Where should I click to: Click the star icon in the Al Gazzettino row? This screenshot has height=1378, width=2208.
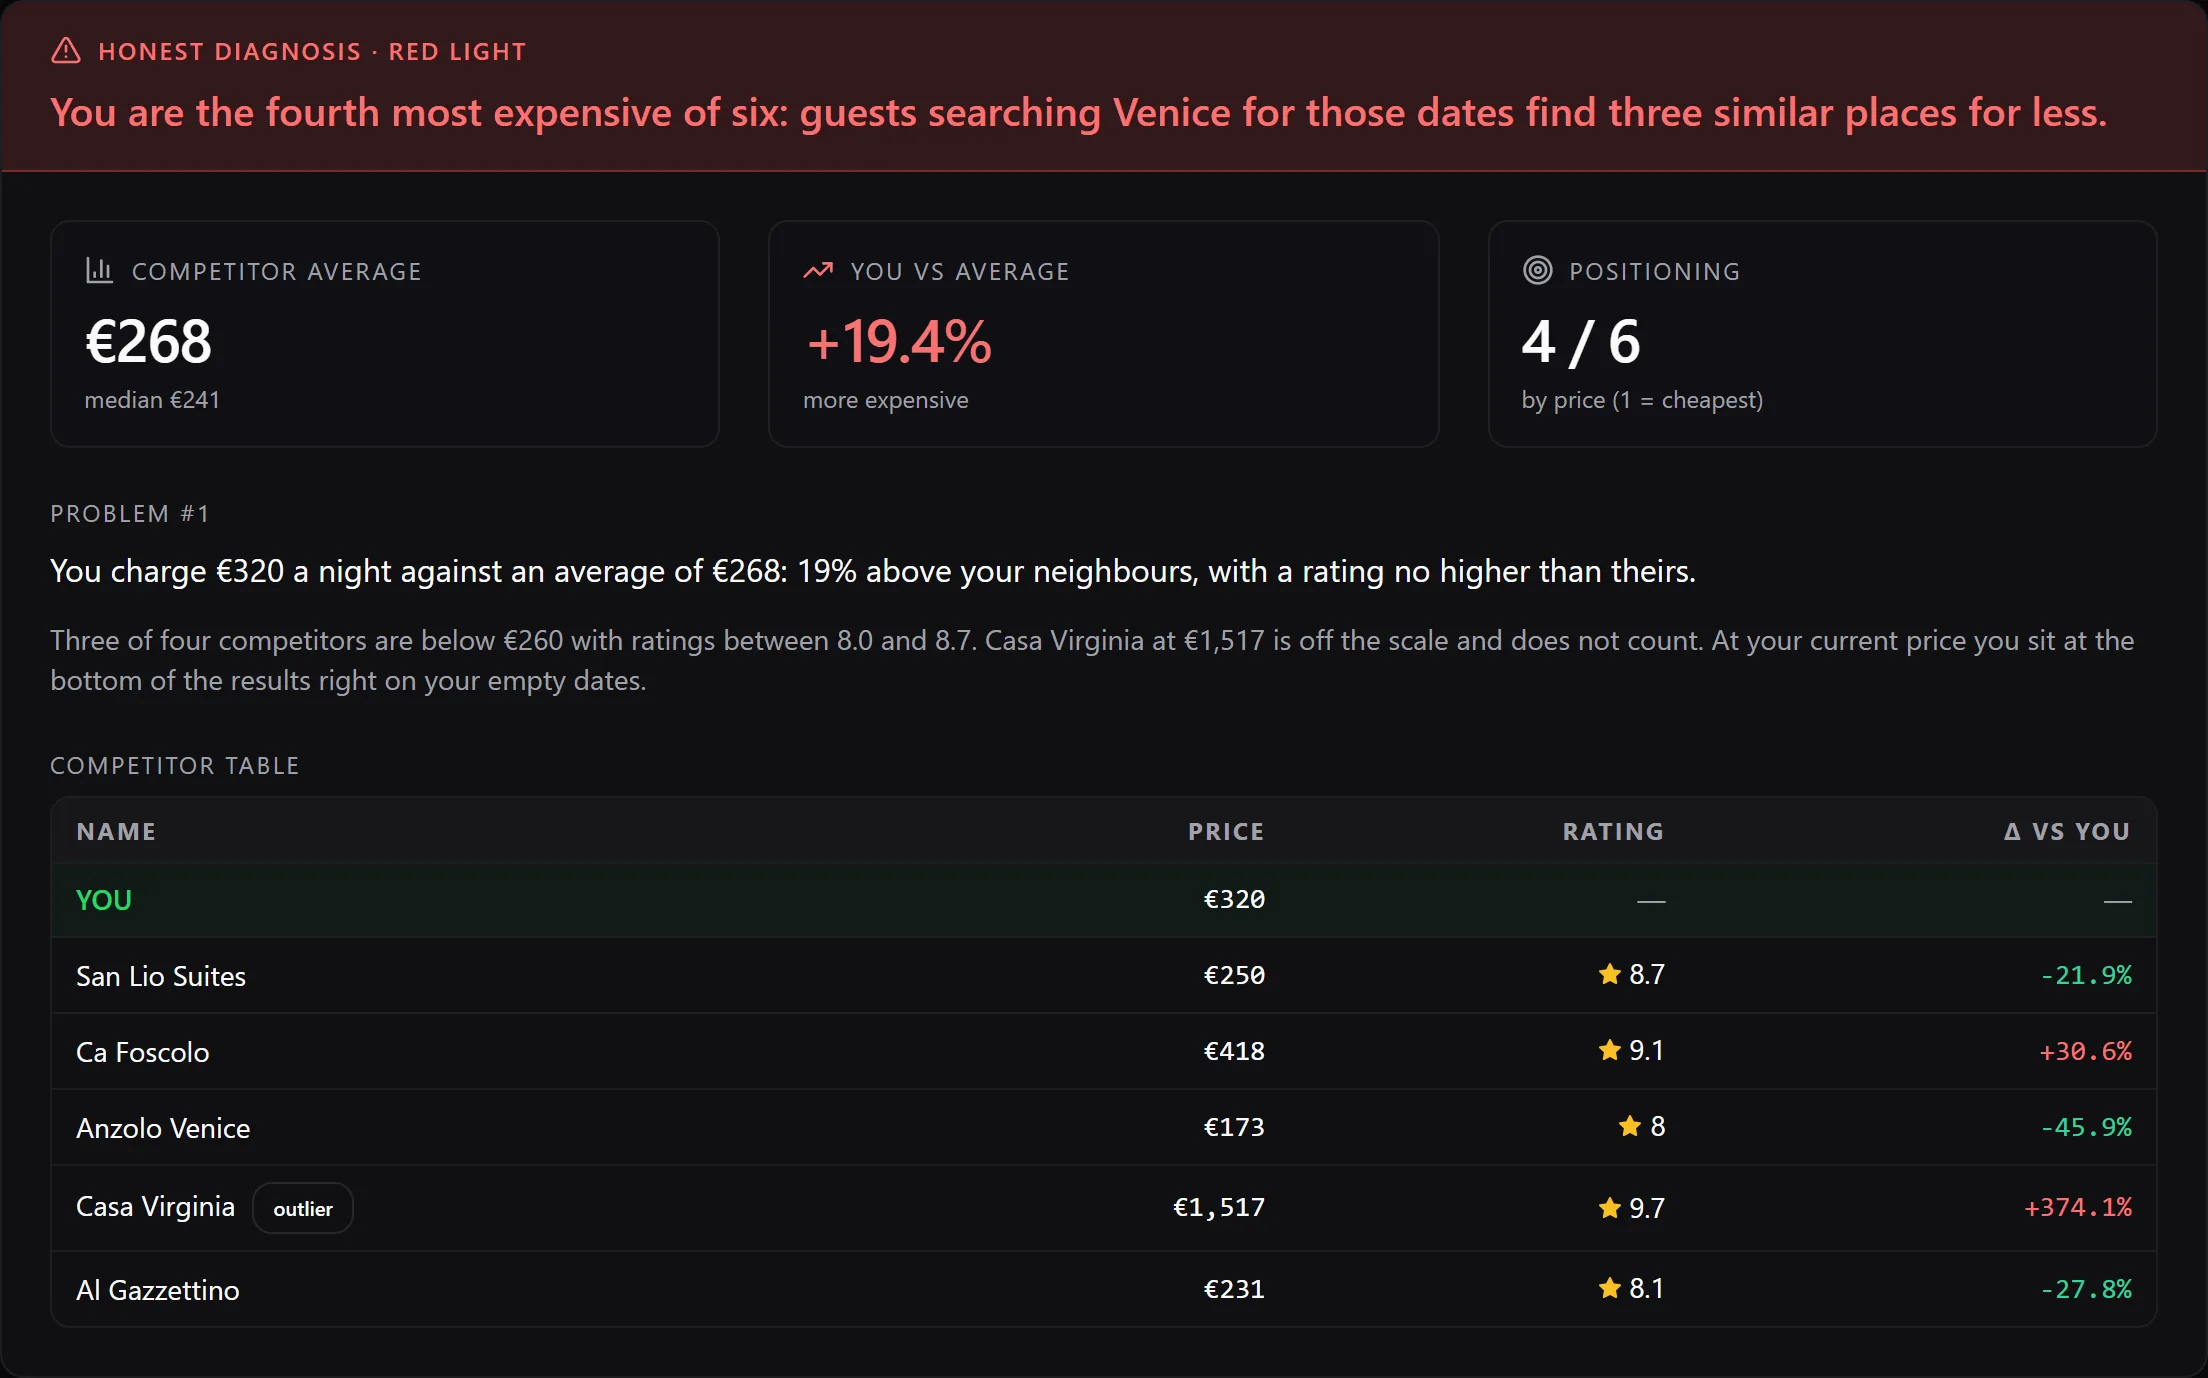(1609, 1288)
